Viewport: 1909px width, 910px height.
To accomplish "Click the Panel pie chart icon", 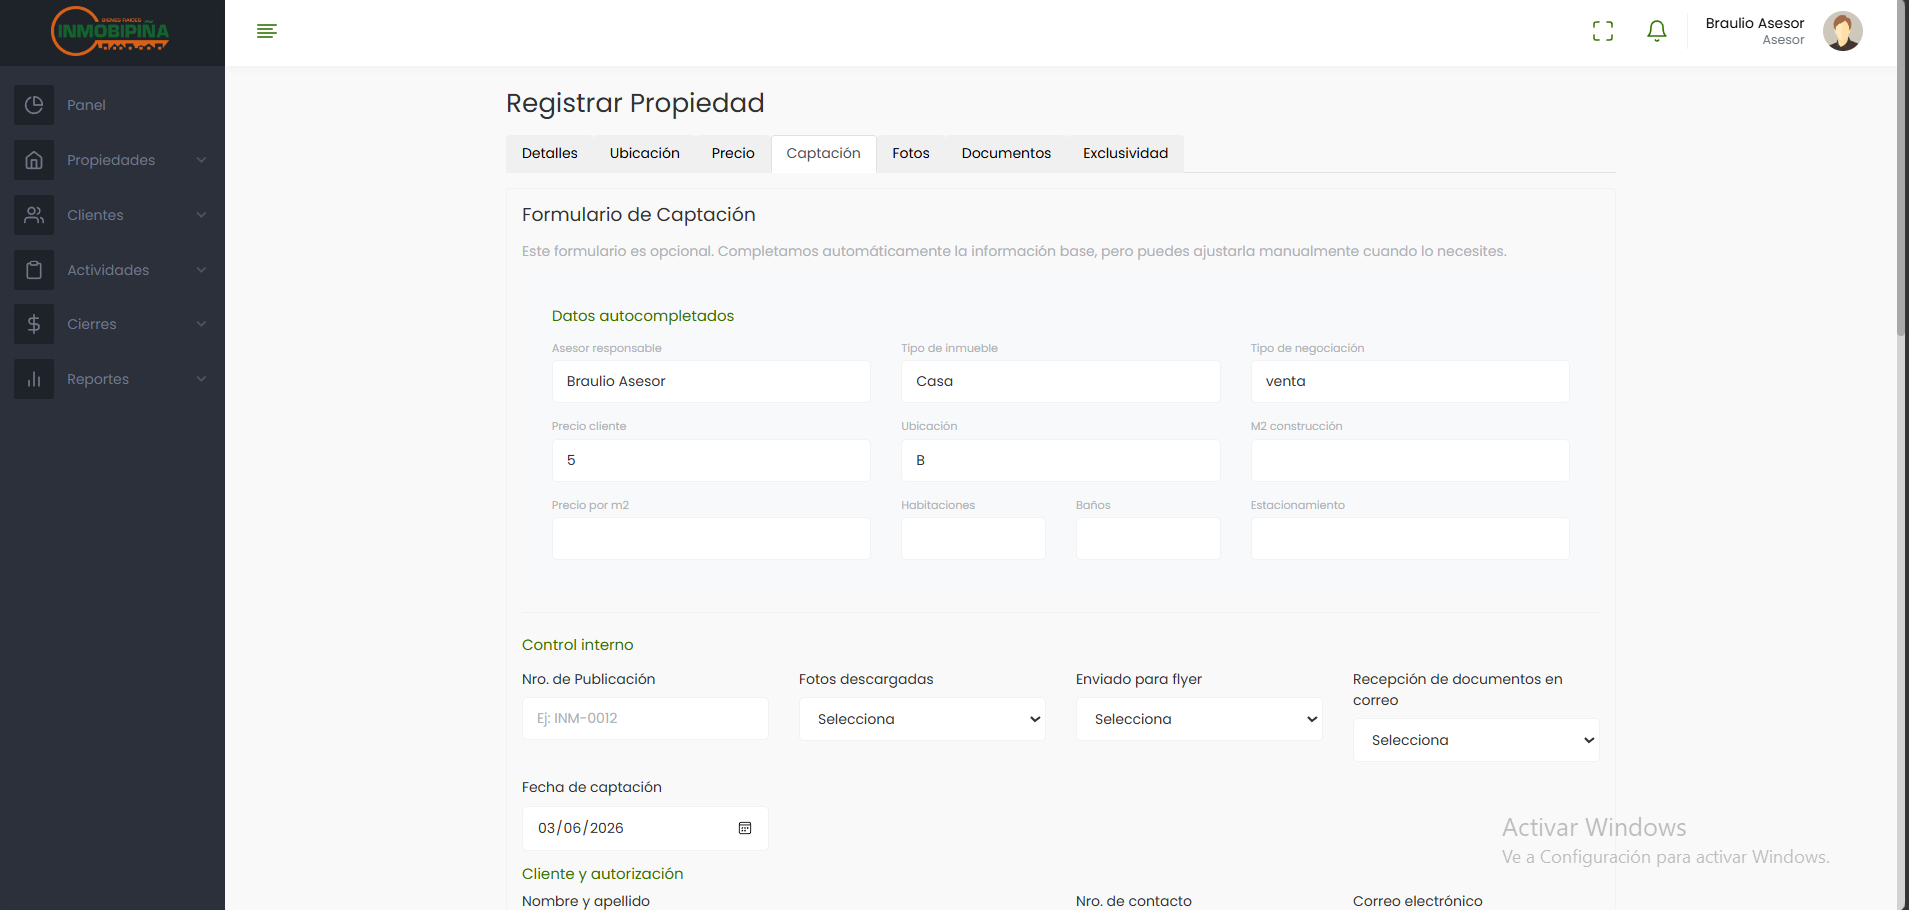I will pos(34,105).
